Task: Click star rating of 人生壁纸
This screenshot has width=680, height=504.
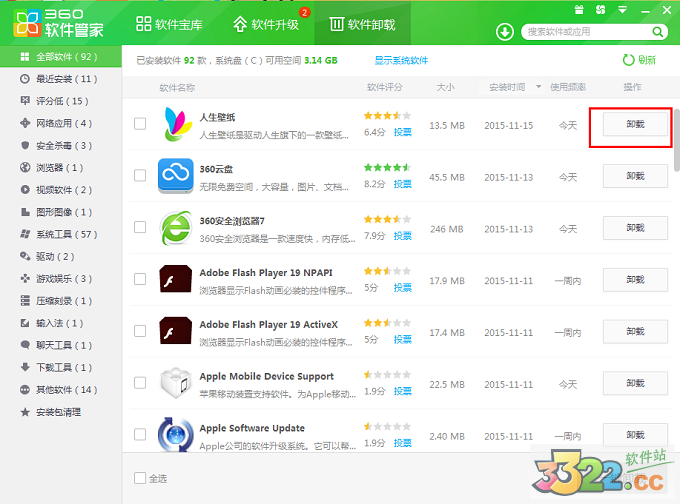Action: pos(387,115)
